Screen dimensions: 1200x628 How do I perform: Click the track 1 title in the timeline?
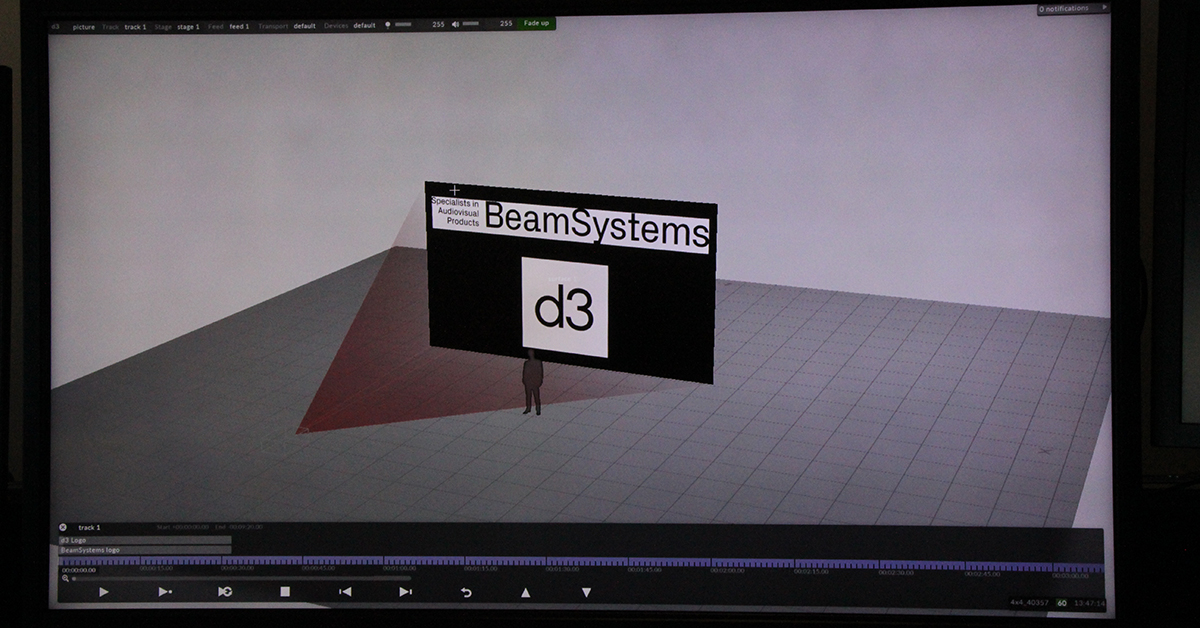pos(89,527)
